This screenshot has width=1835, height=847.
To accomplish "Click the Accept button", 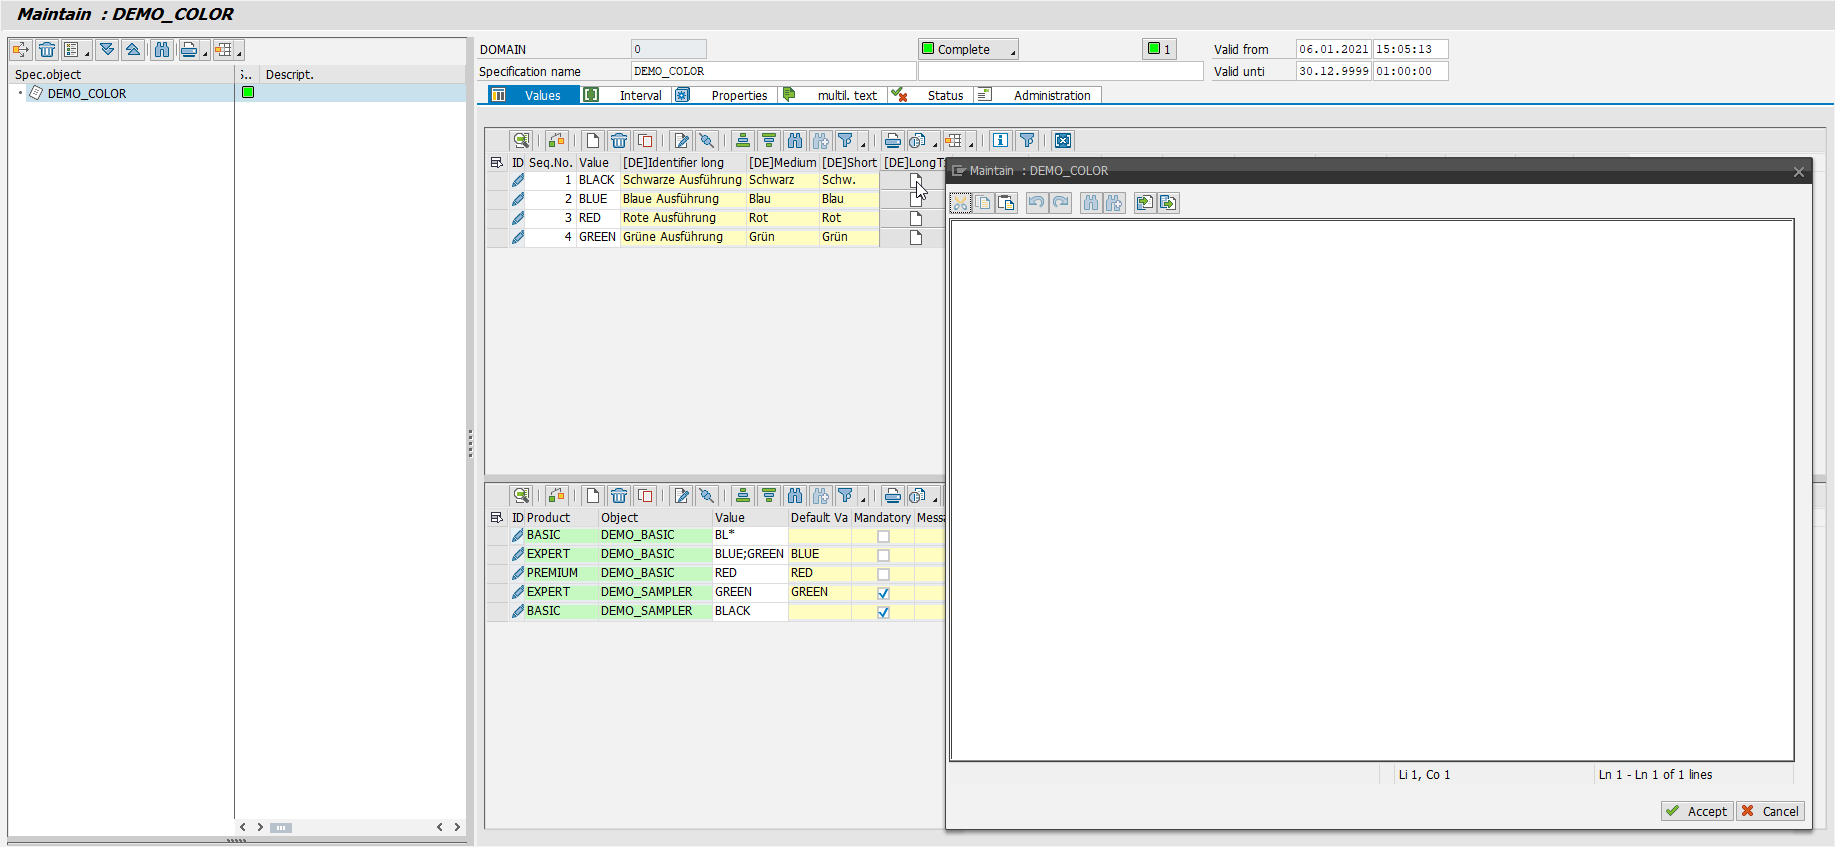I will pos(1697,811).
